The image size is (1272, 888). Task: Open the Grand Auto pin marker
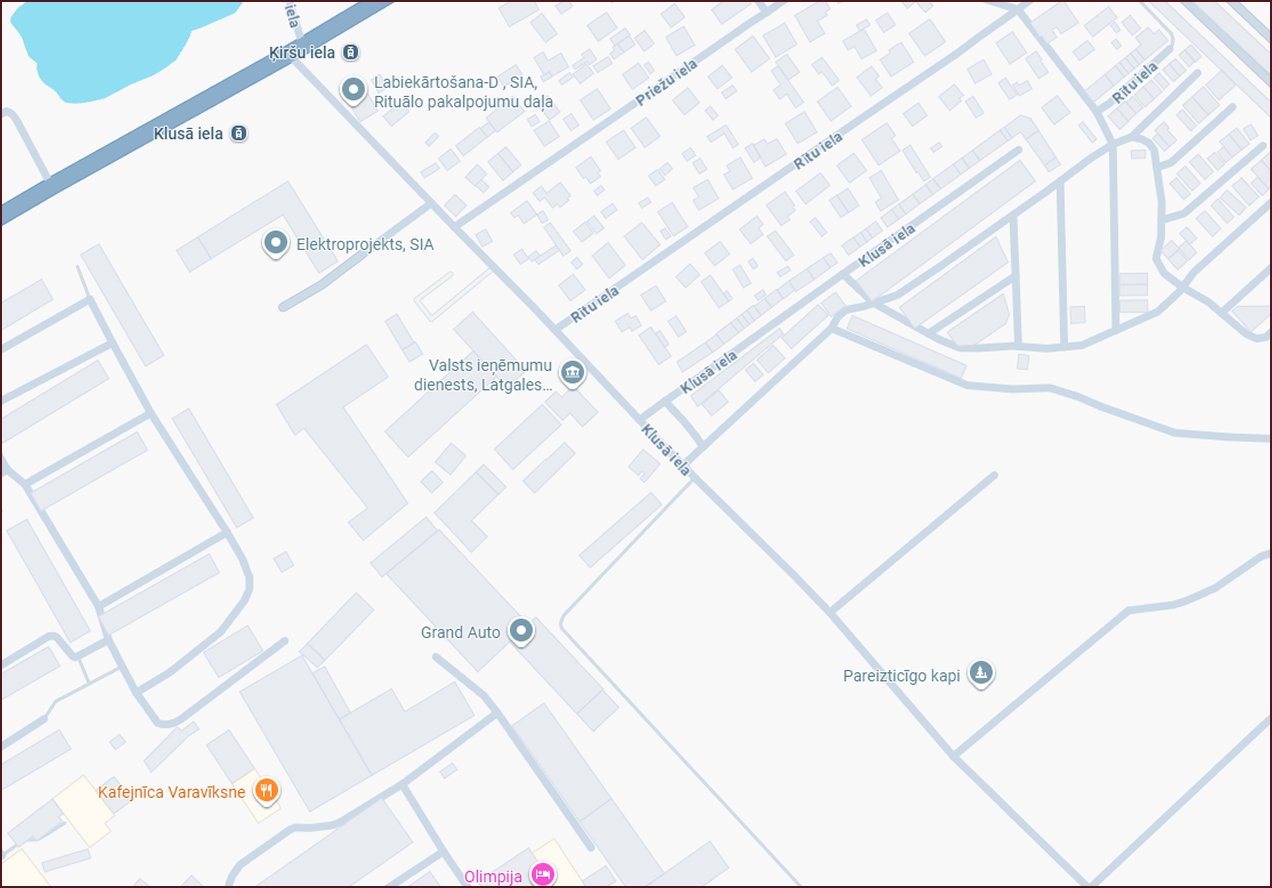click(x=520, y=632)
